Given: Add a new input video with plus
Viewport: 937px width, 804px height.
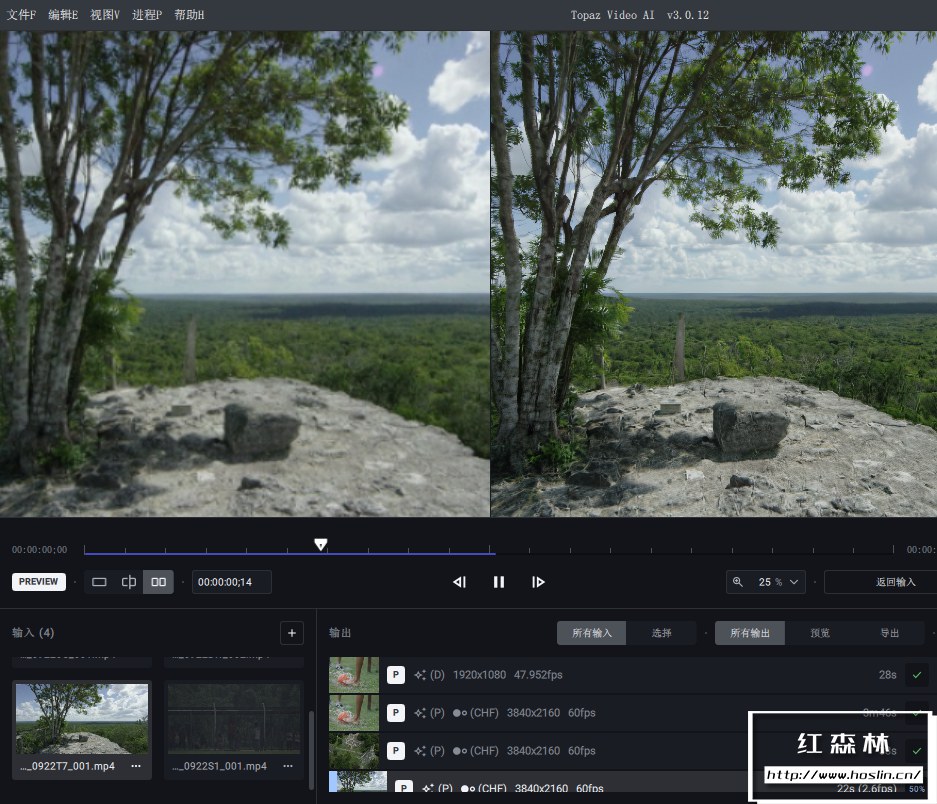Looking at the screenshot, I should coord(292,632).
